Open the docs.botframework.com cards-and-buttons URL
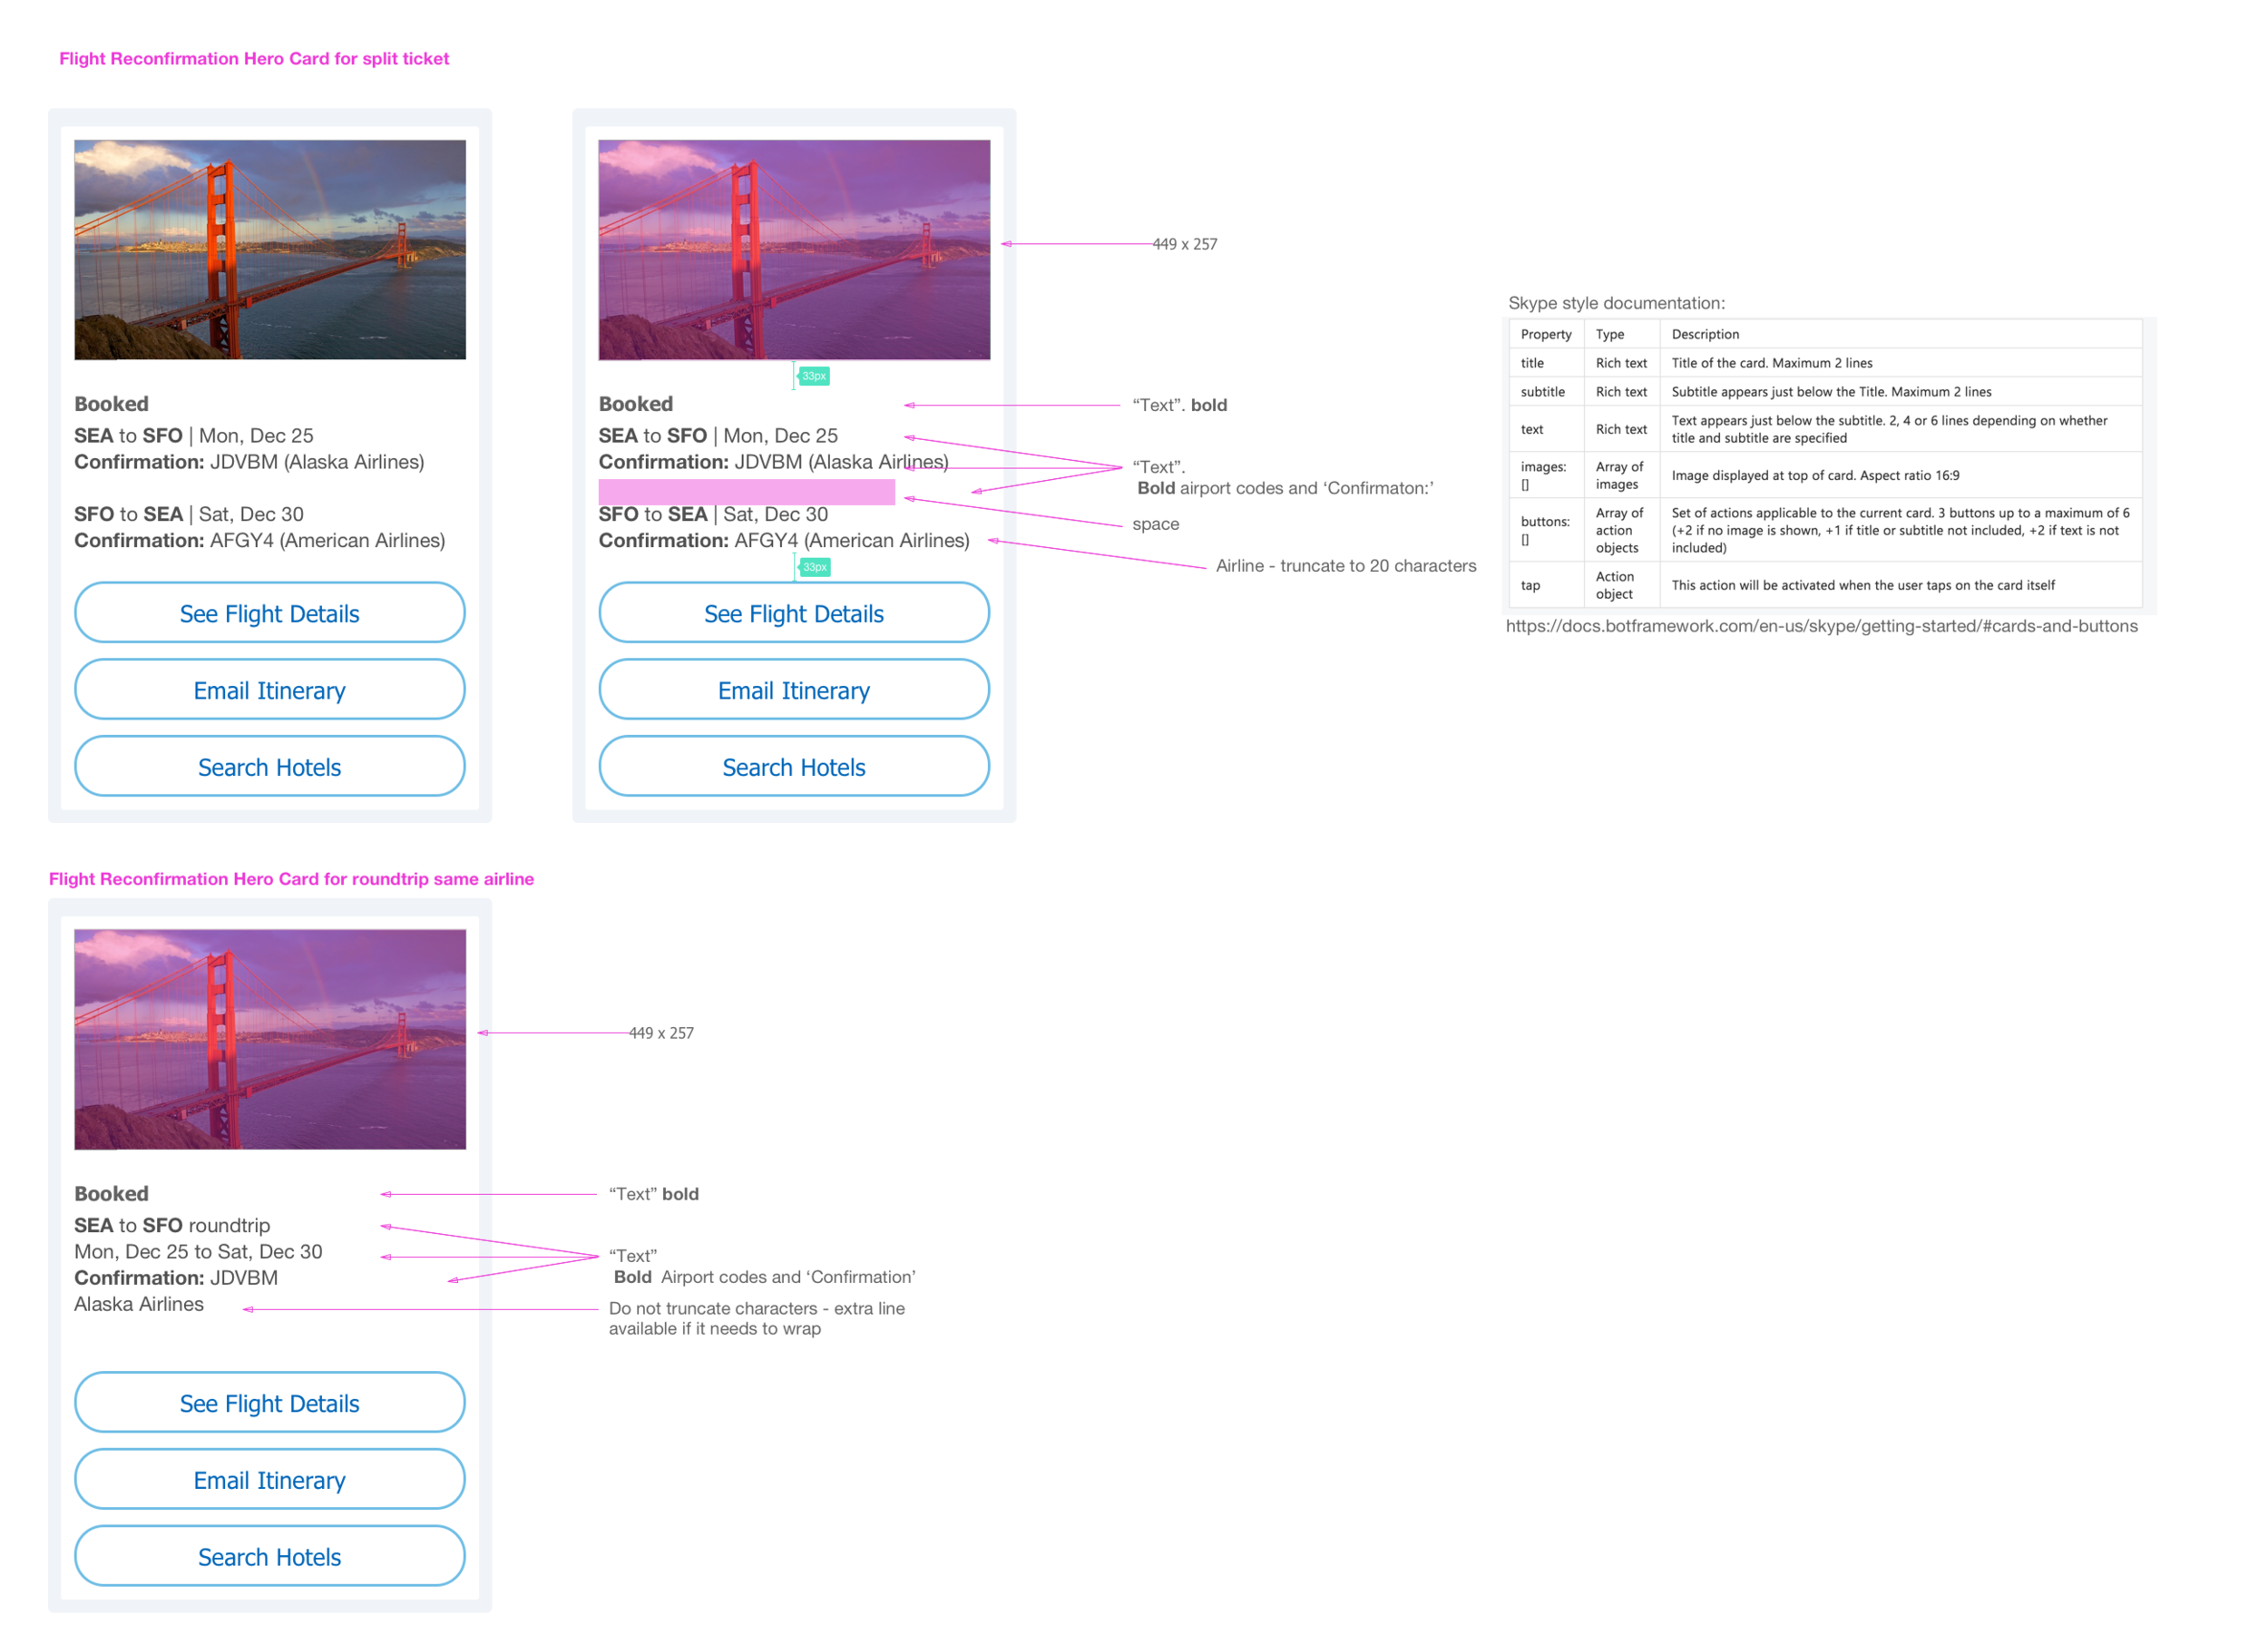Viewport: 2268px width, 1625px height. (x=1821, y=626)
